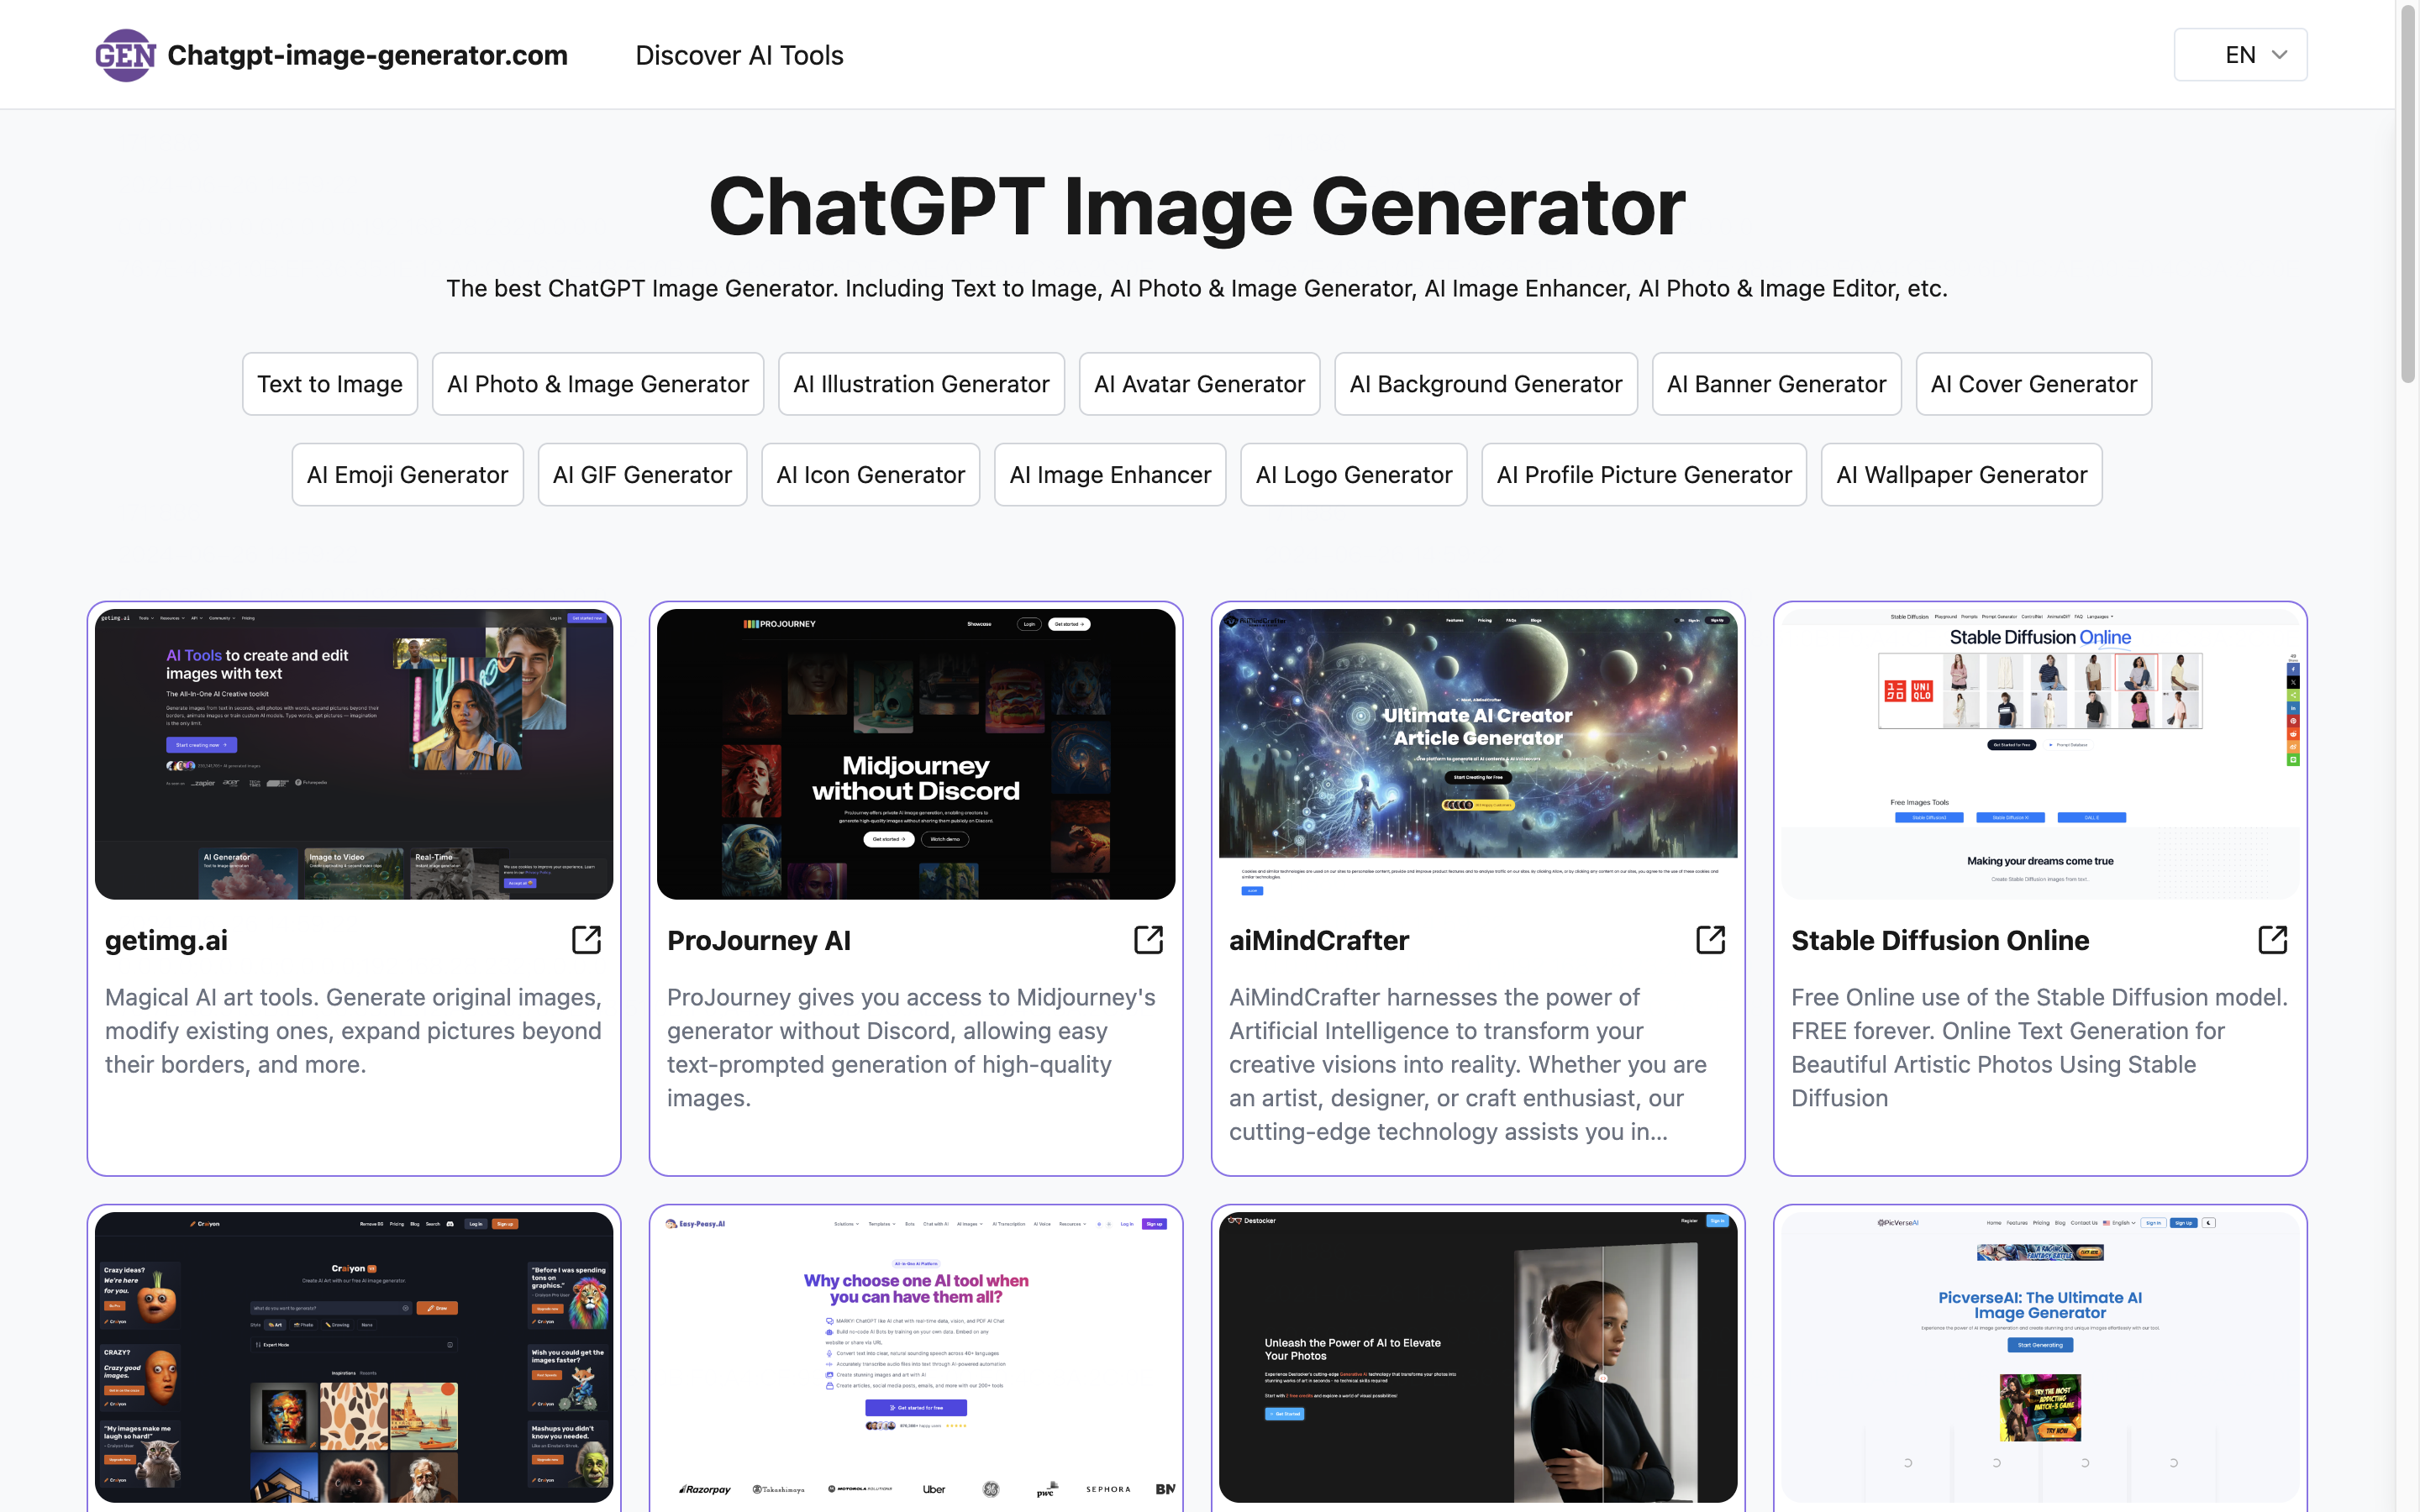This screenshot has width=2420, height=1512.
Task: Open getimg.ai via its external link icon
Action: pyautogui.click(x=586, y=940)
